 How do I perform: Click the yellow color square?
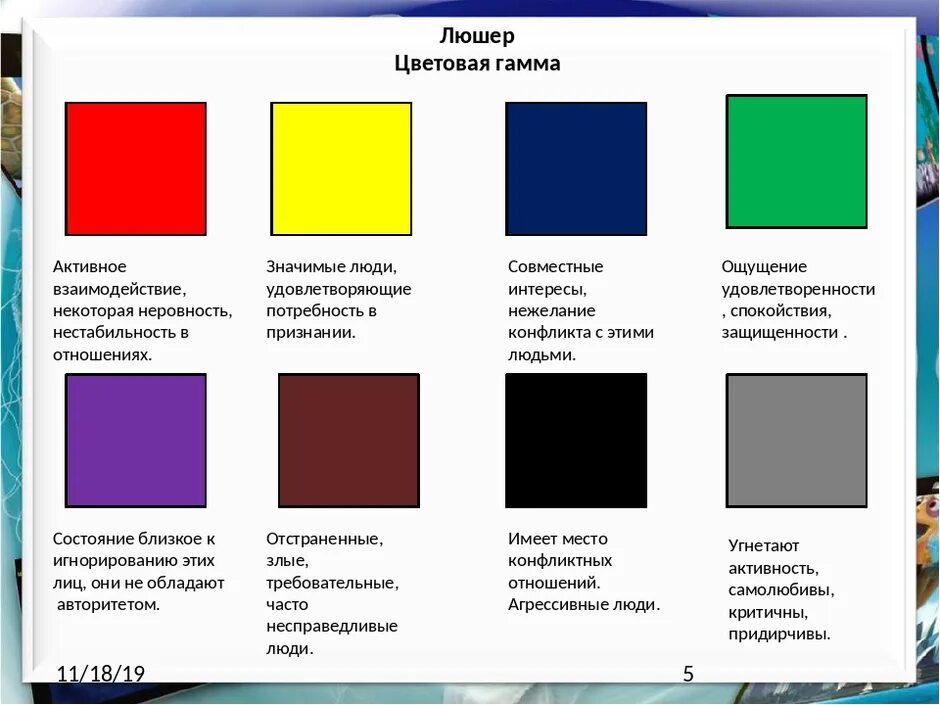tap(341, 168)
